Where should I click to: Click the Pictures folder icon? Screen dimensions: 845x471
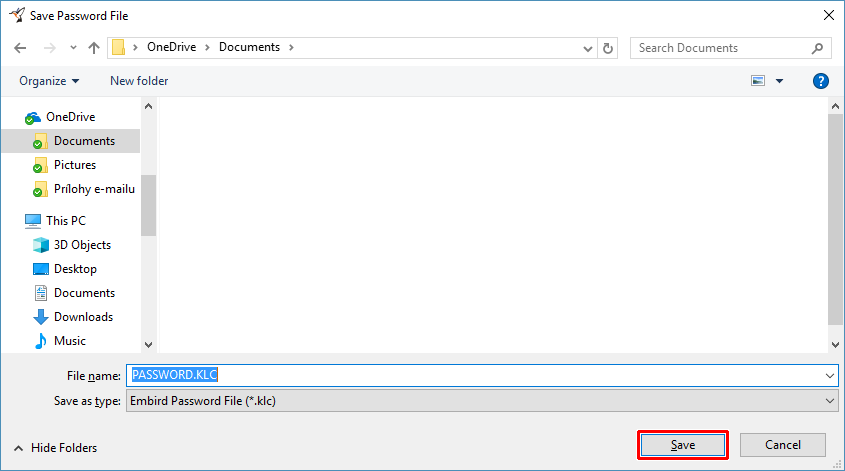[x=40, y=165]
